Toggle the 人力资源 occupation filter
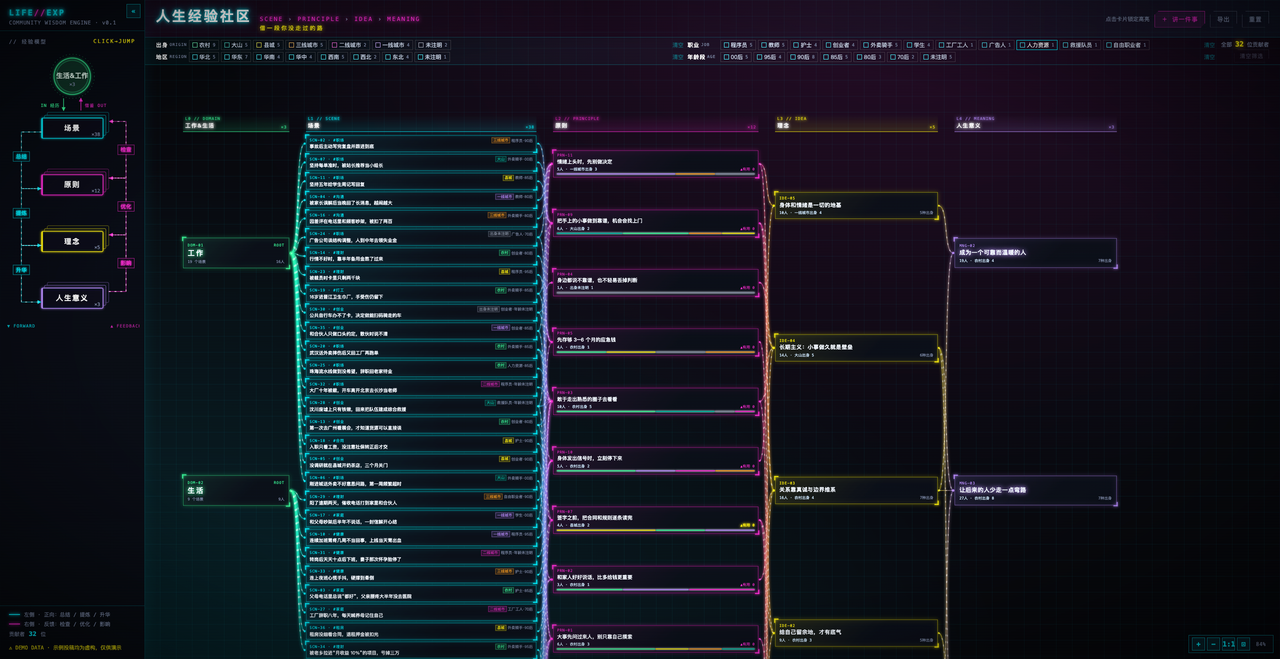 tap(1036, 45)
